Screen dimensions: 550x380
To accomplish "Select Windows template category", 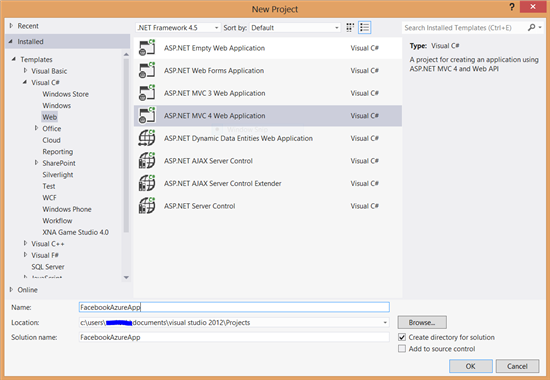I will tap(56, 106).
